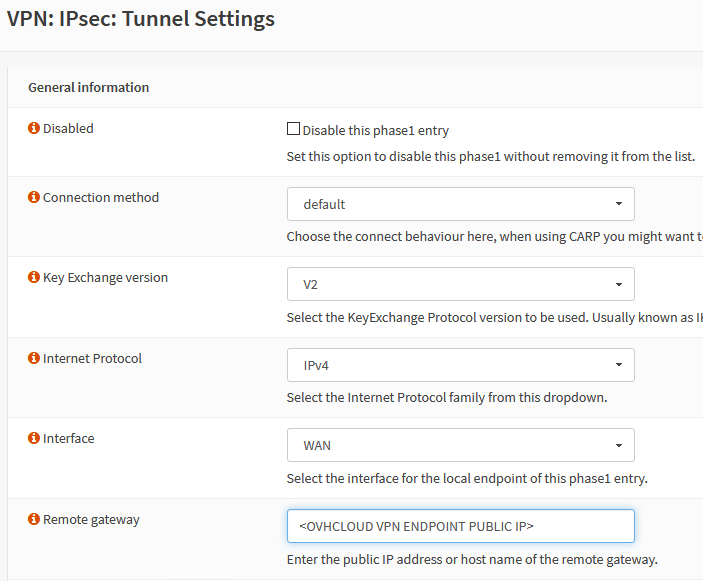Click the info icon beside Connection method
The image size is (703, 581).
pos(34,198)
